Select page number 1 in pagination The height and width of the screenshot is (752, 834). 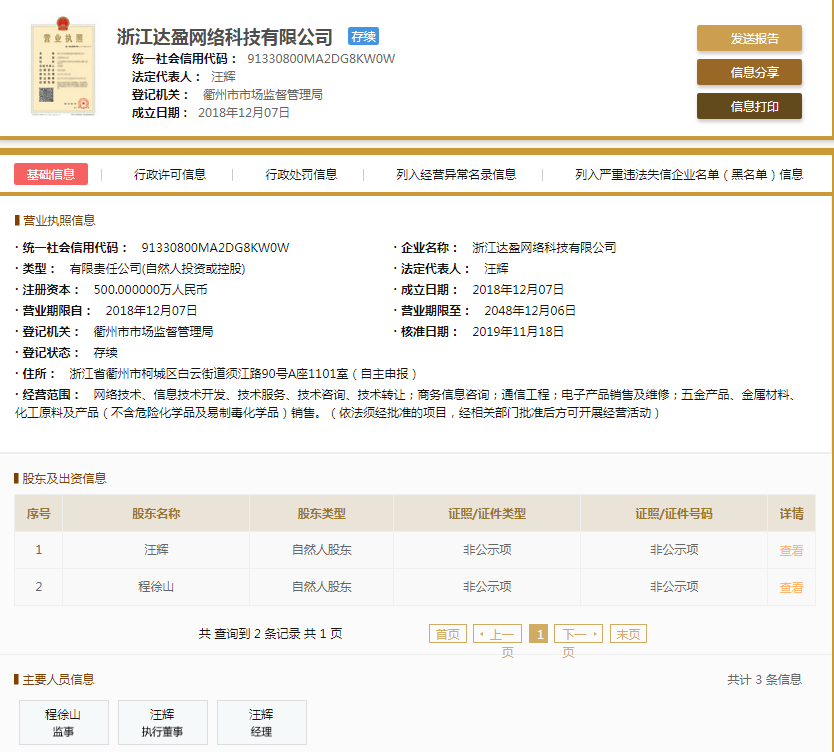(x=537, y=632)
